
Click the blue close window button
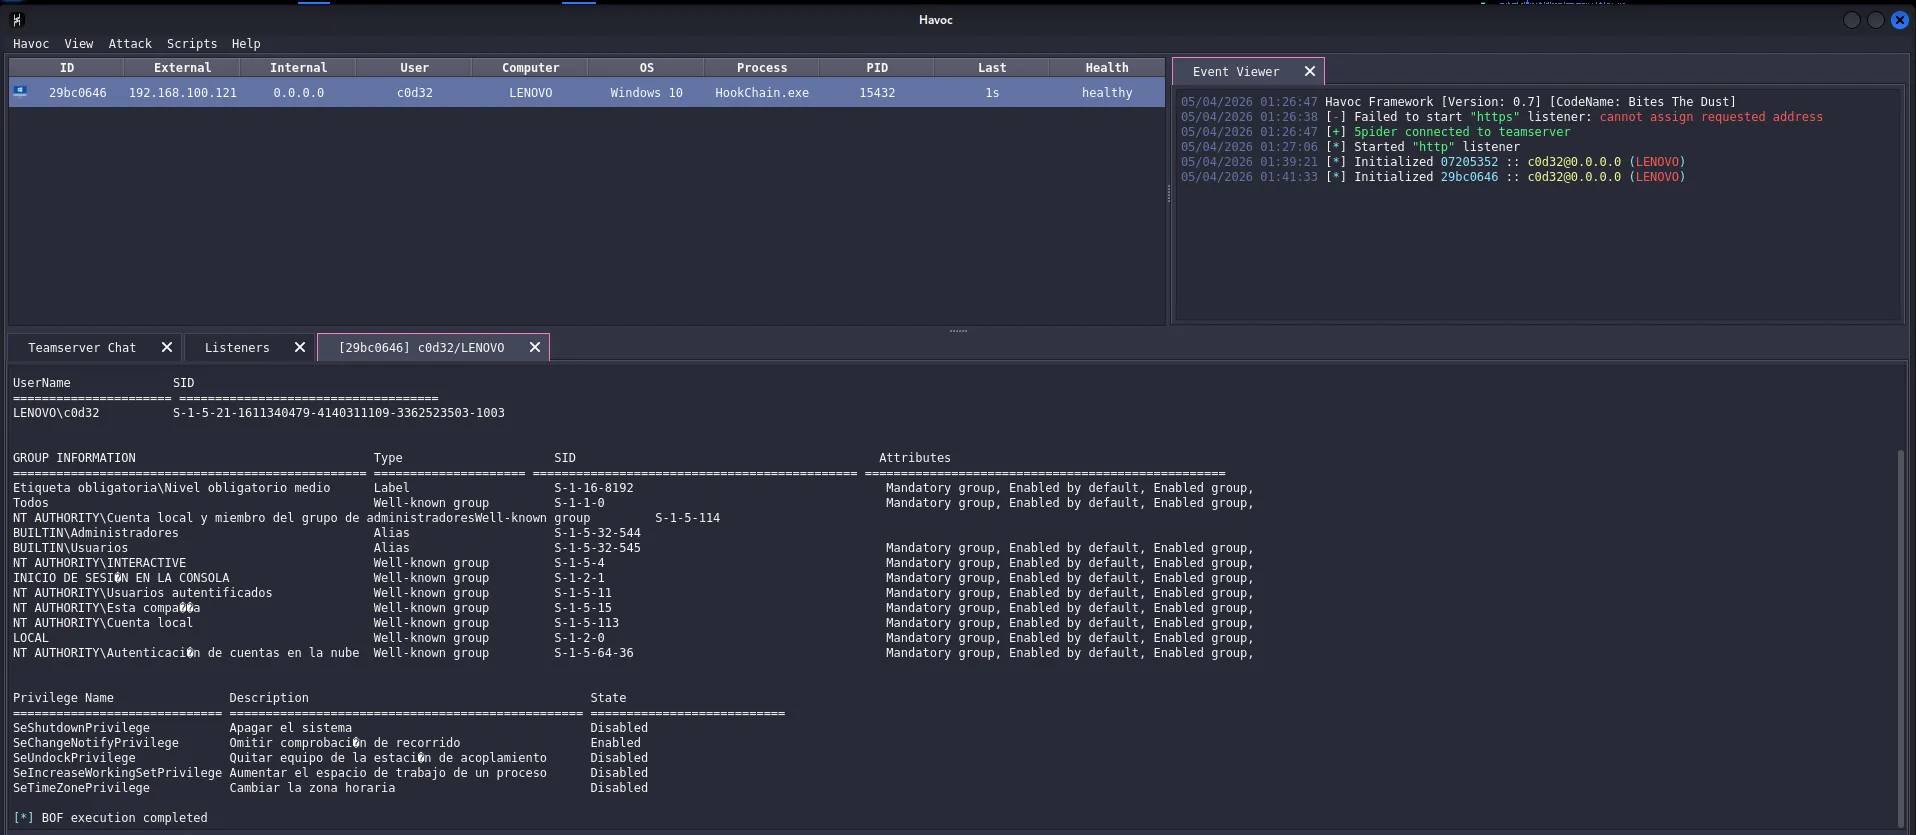coord(1899,20)
